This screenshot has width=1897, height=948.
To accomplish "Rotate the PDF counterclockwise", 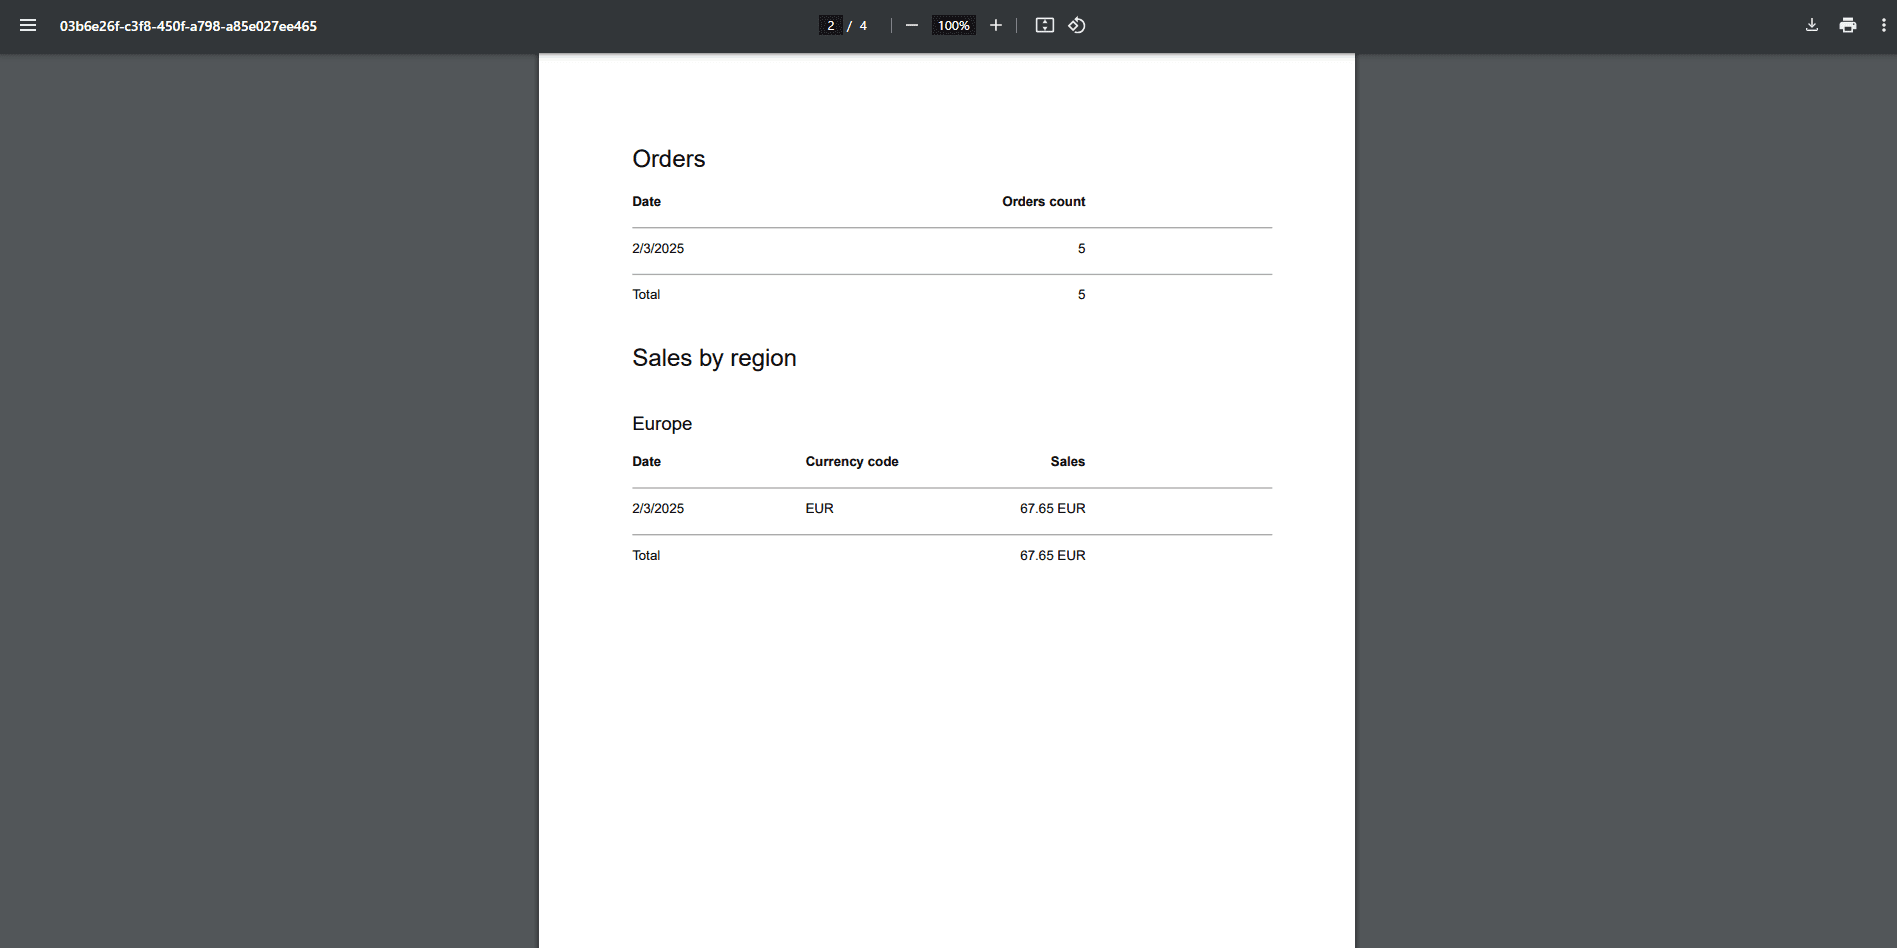I will pos(1077,25).
